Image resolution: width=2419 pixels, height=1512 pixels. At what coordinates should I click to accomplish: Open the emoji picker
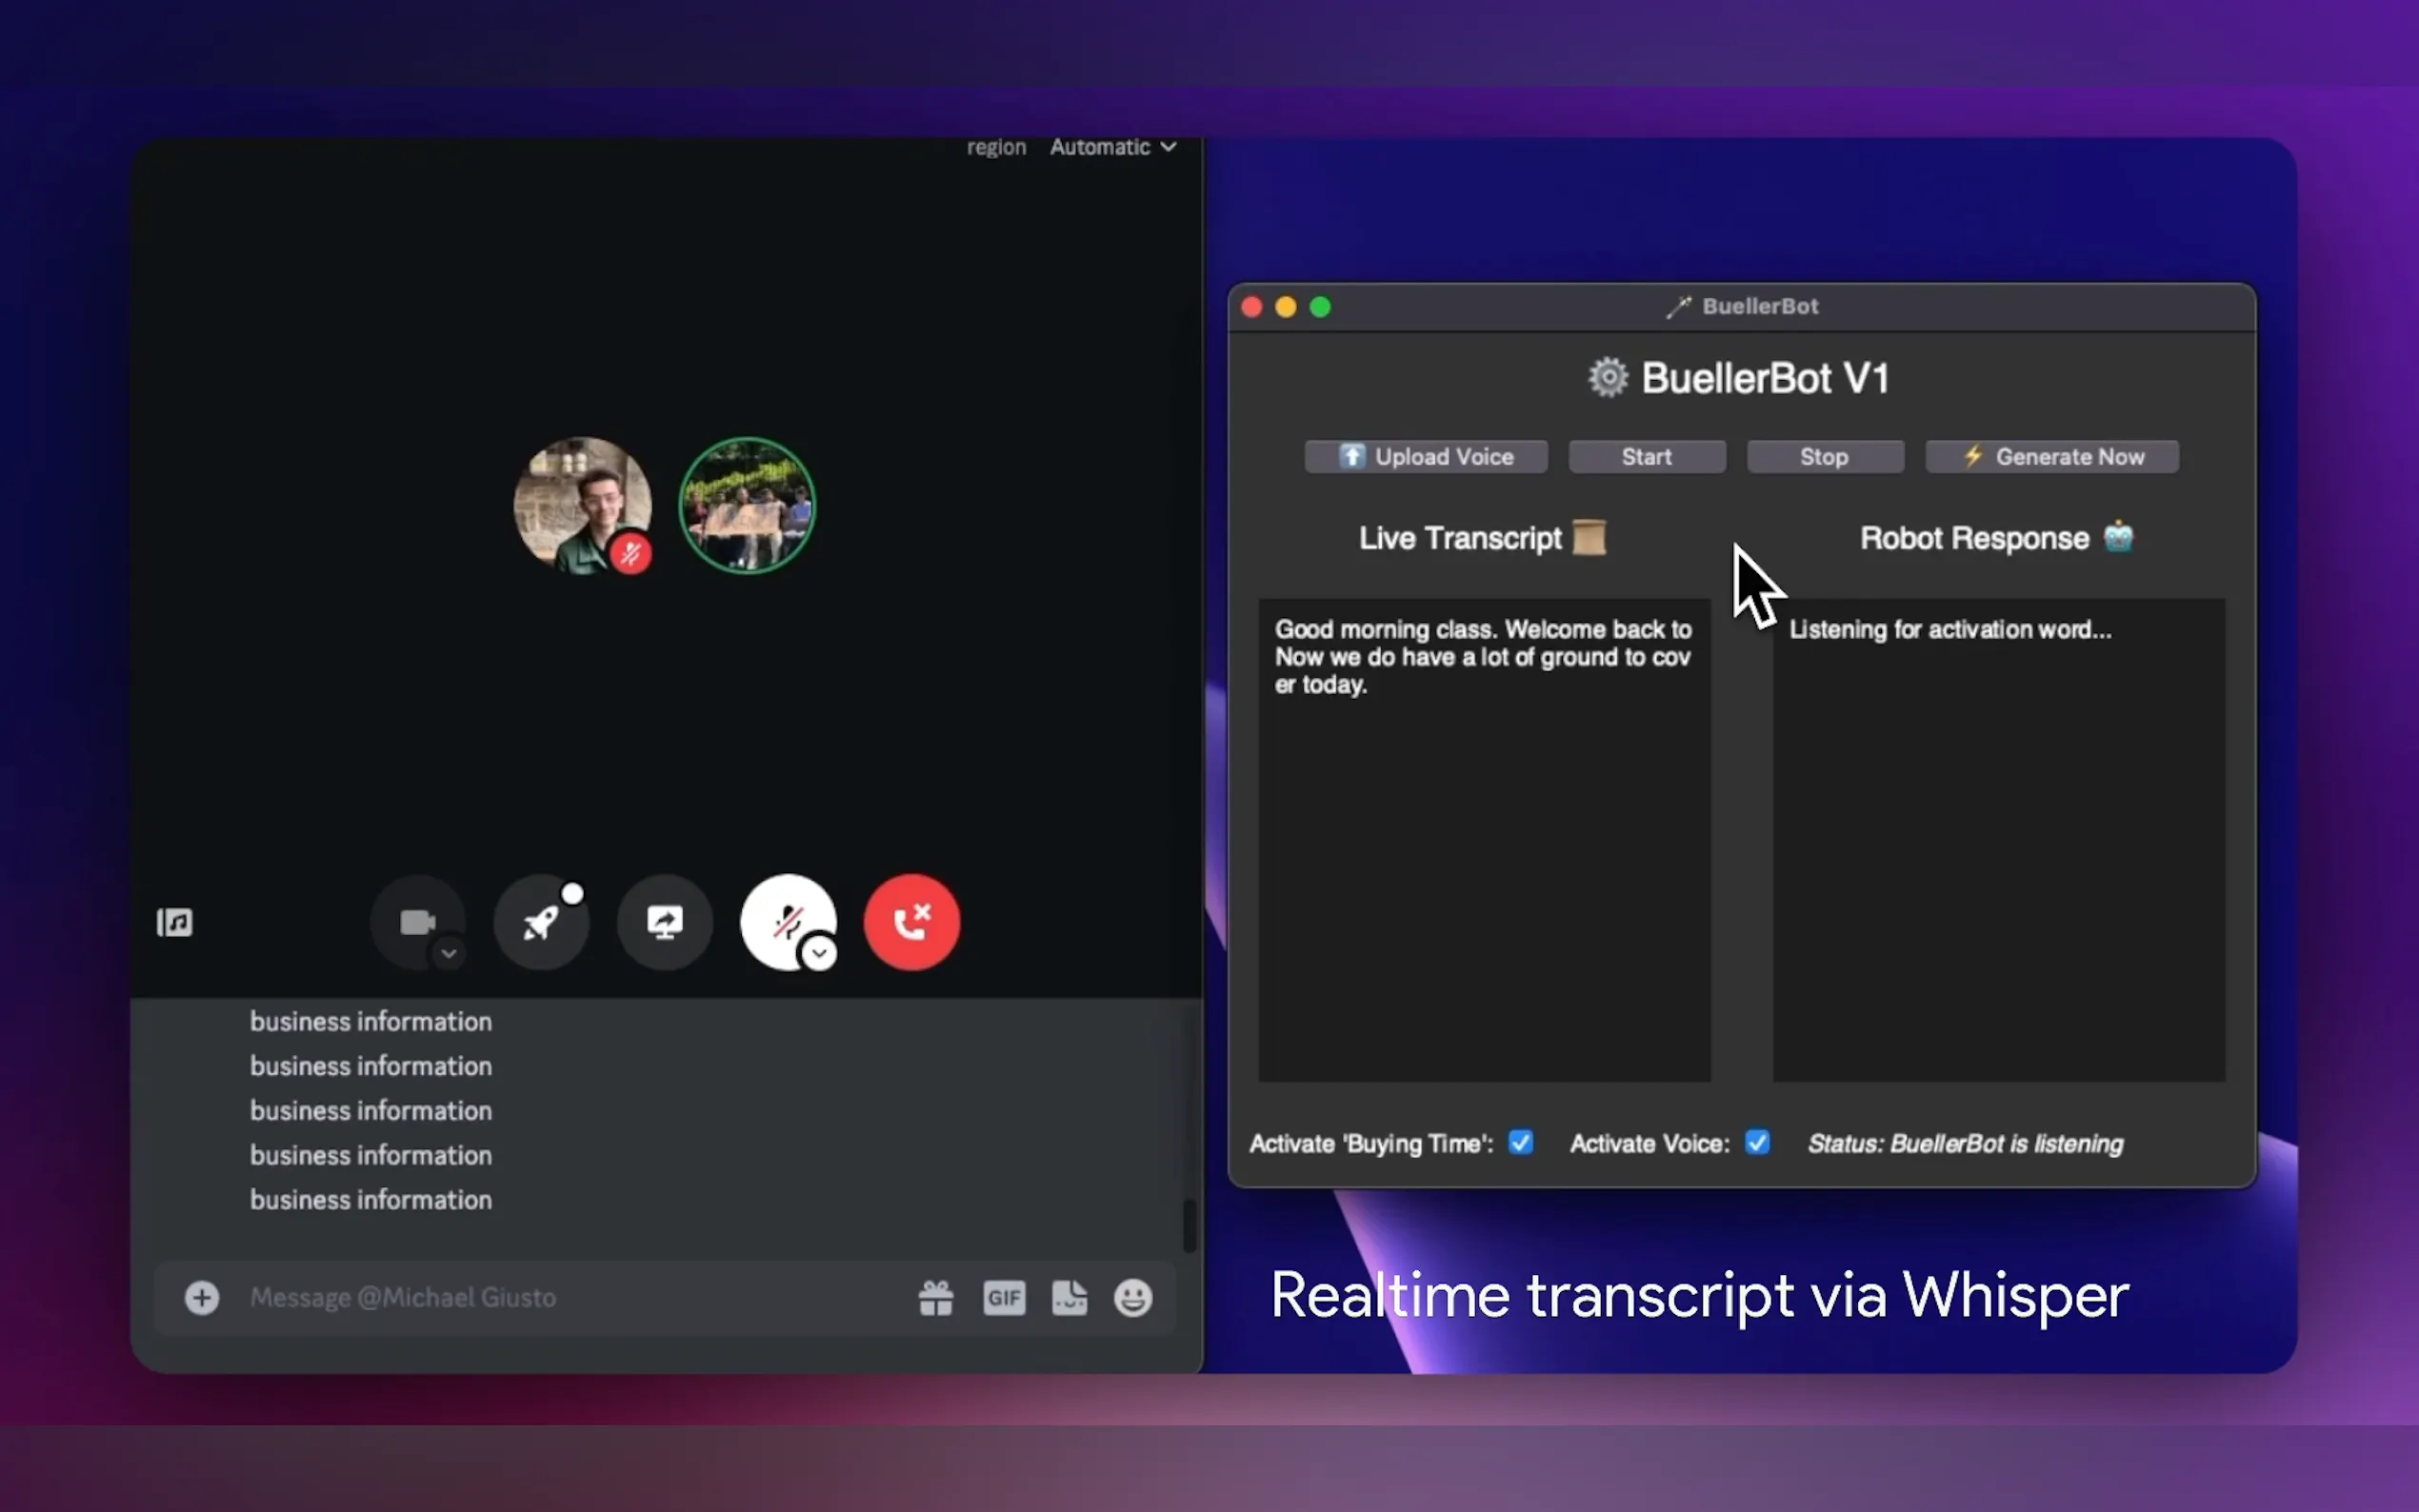pos(1133,1297)
